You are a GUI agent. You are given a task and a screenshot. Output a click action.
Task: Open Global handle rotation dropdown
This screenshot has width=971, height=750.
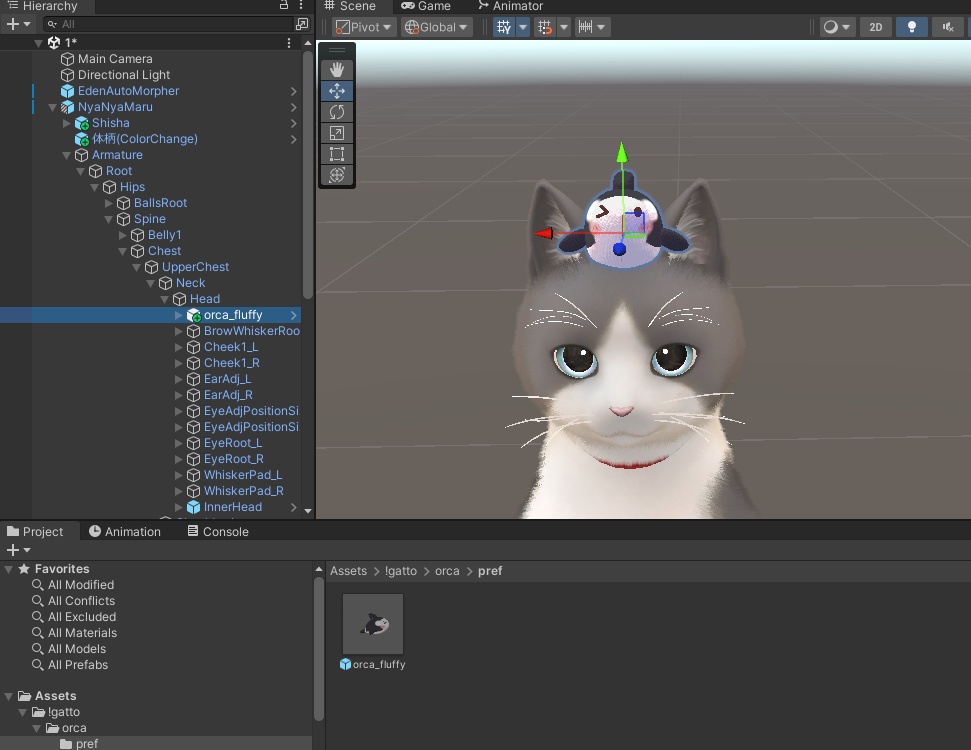[437, 27]
